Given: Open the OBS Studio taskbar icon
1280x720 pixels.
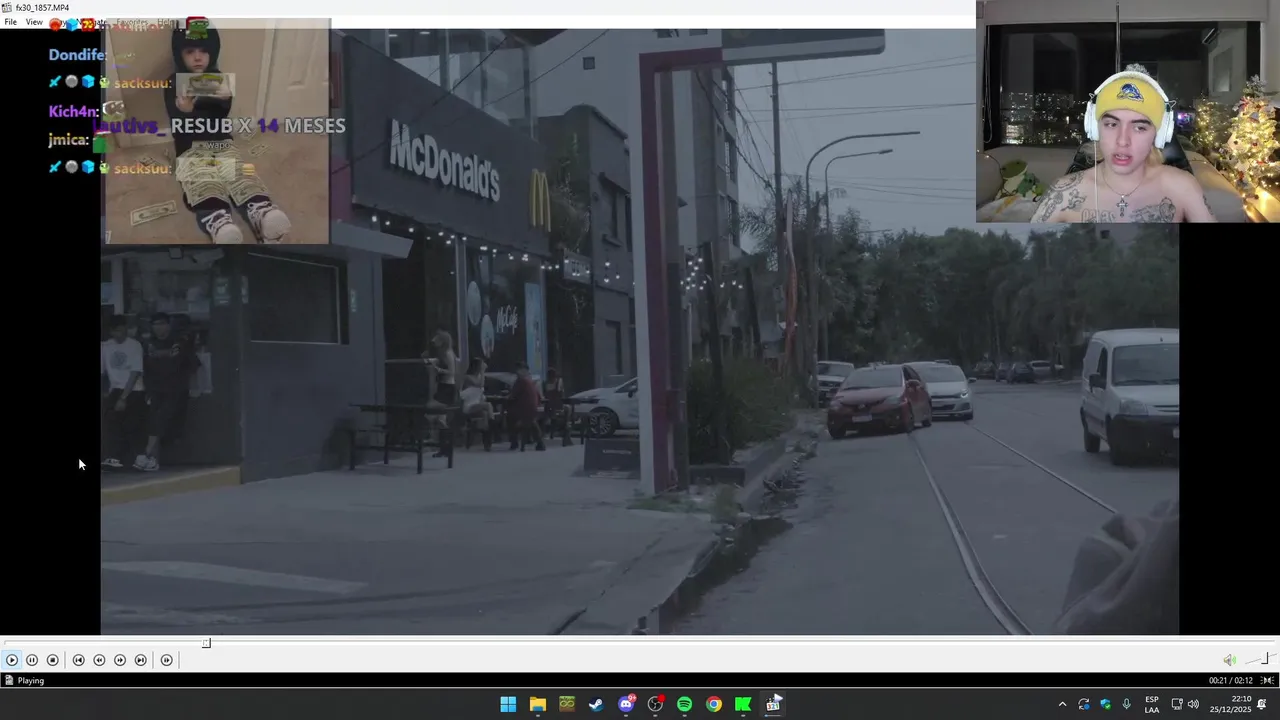Looking at the screenshot, I should (655, 704).
